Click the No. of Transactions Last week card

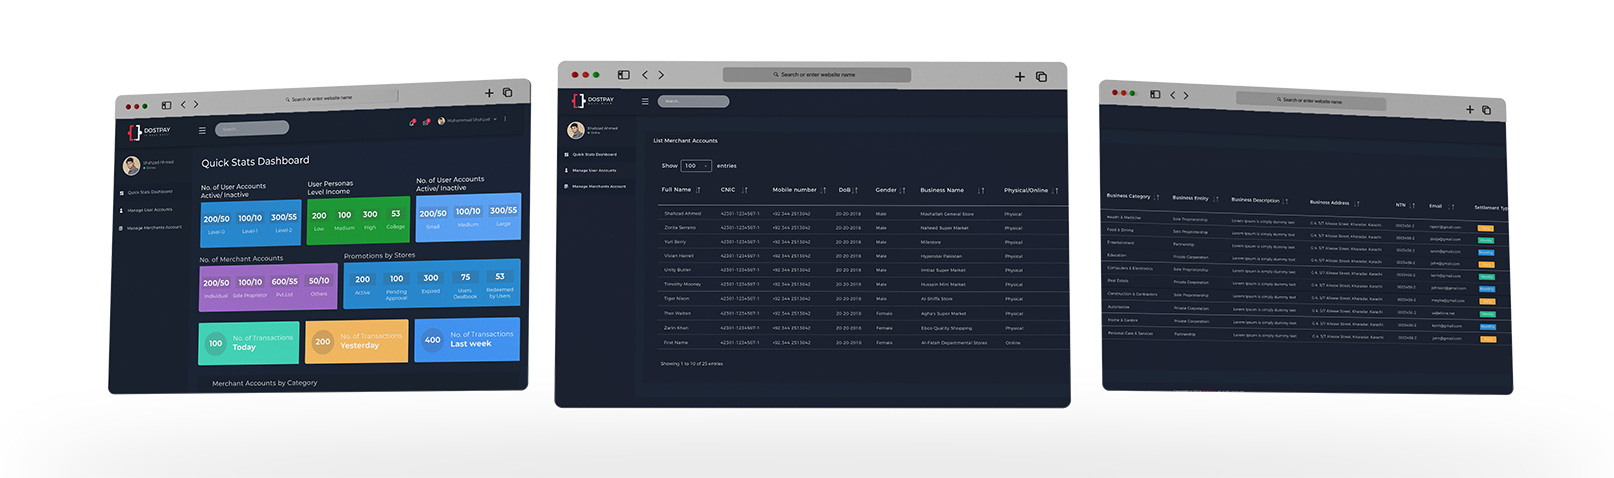click(467, 339)
